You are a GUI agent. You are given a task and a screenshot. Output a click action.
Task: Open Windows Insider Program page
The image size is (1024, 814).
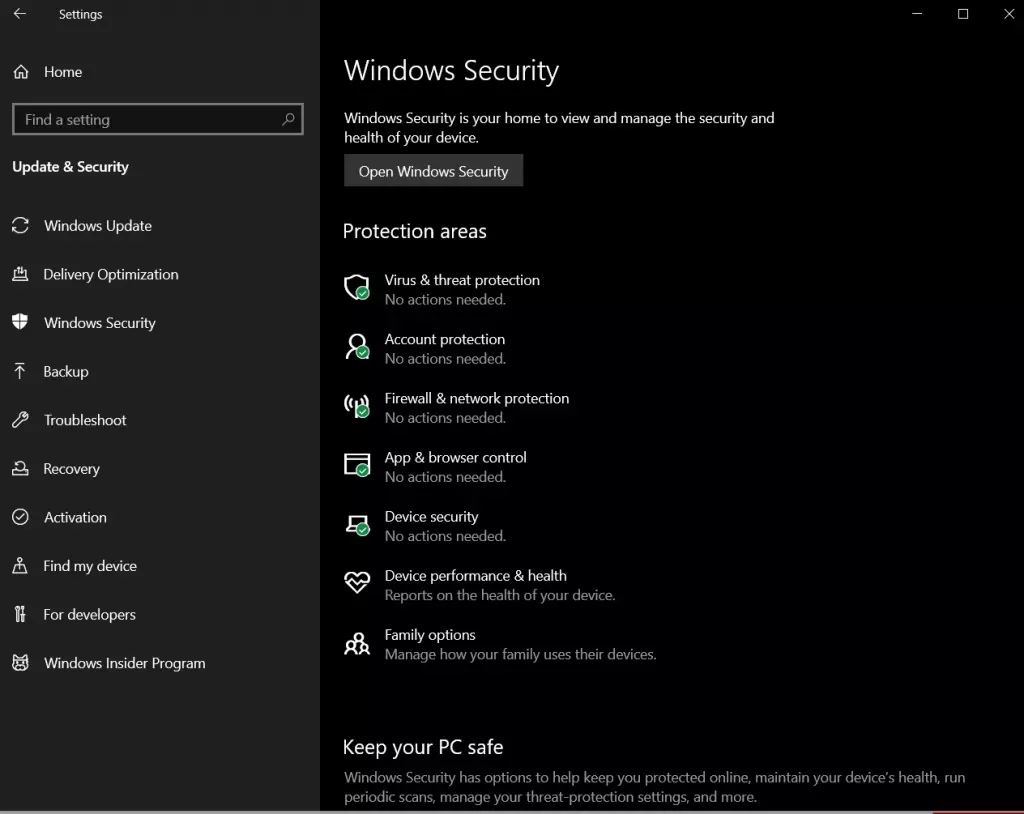pos(125,663)
